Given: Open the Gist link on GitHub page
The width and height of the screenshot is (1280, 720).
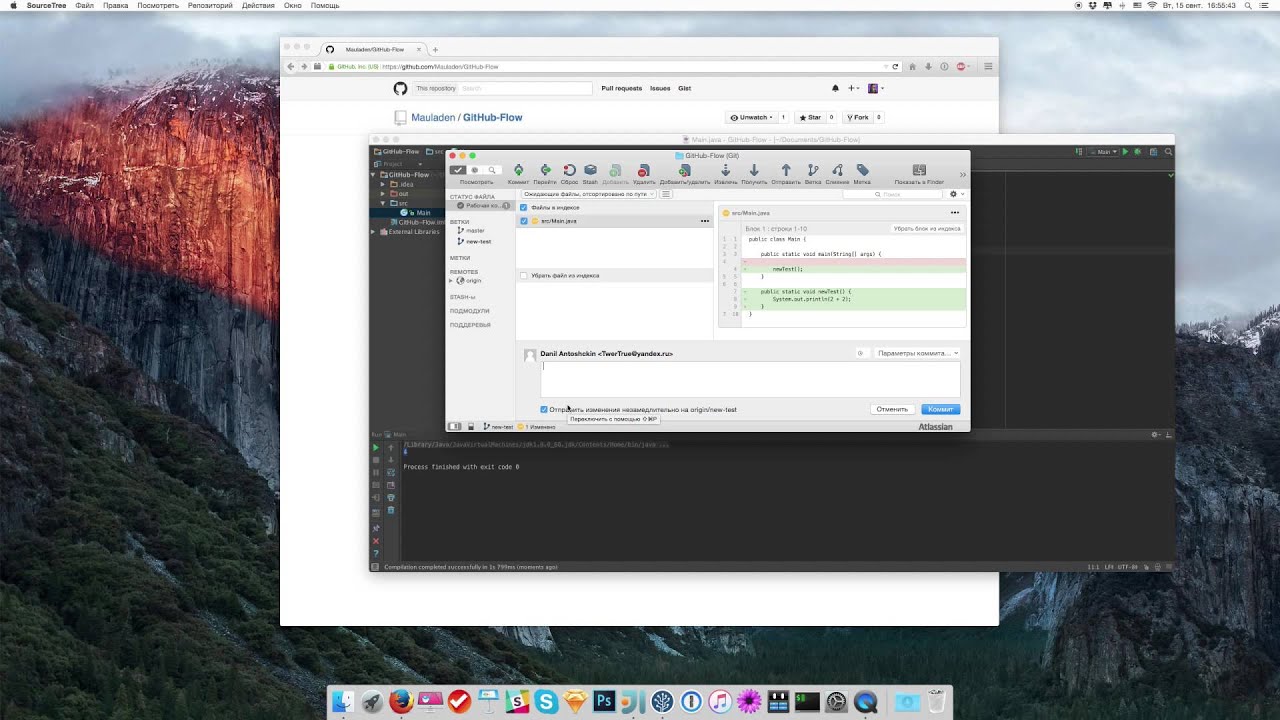Looking at the screenshot, I should [x=685, y=88].
